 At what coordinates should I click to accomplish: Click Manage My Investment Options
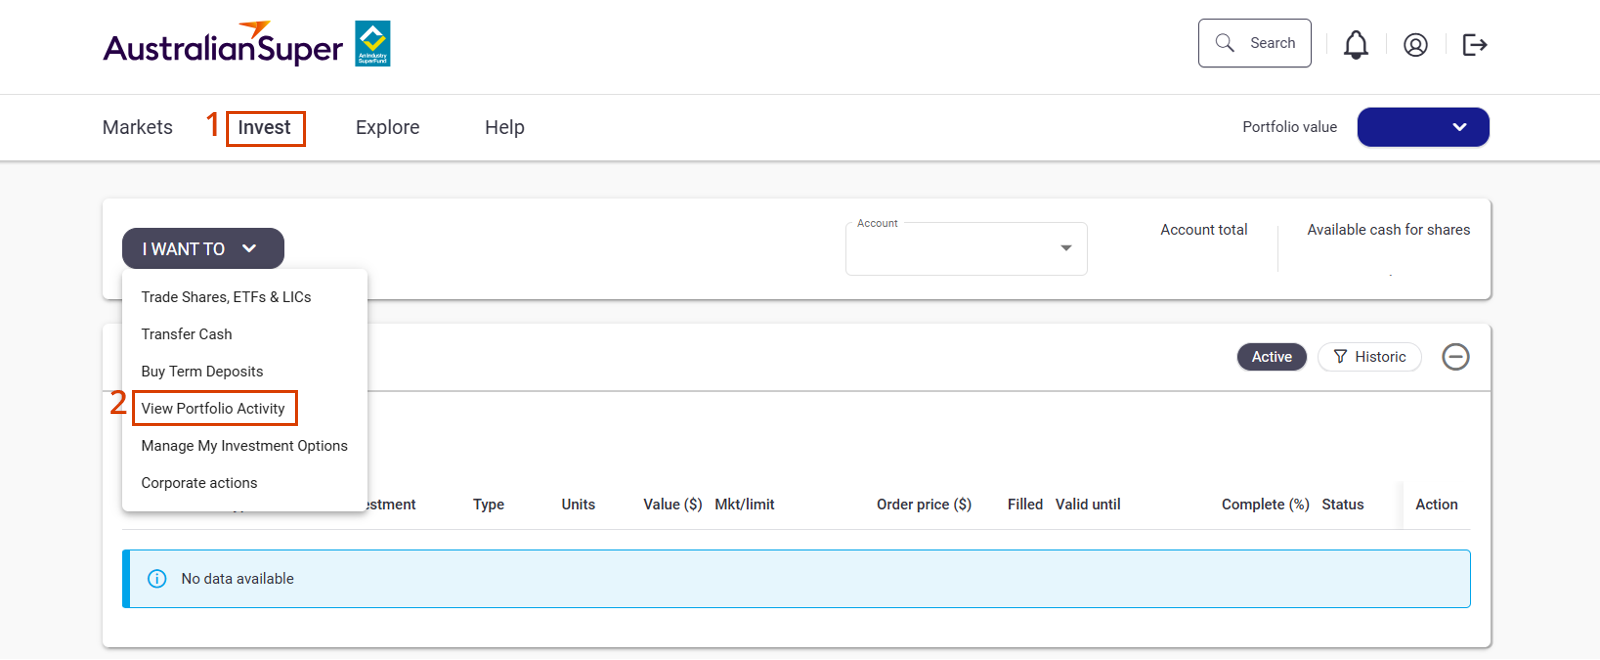244,446
